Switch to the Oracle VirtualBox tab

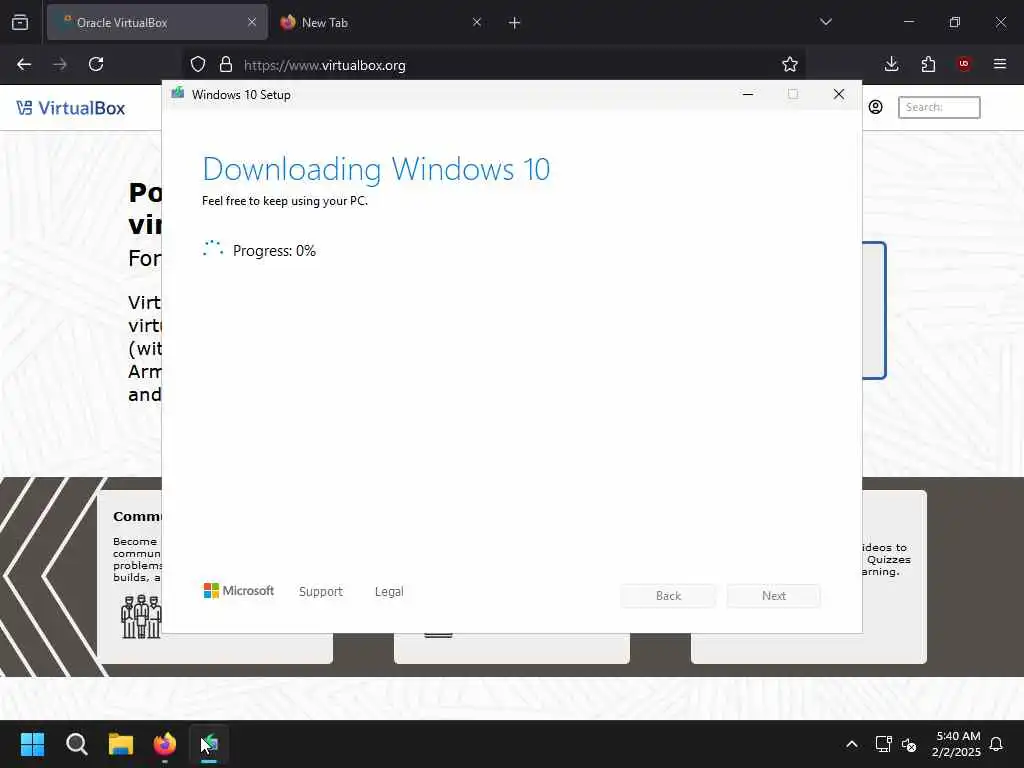157,23
